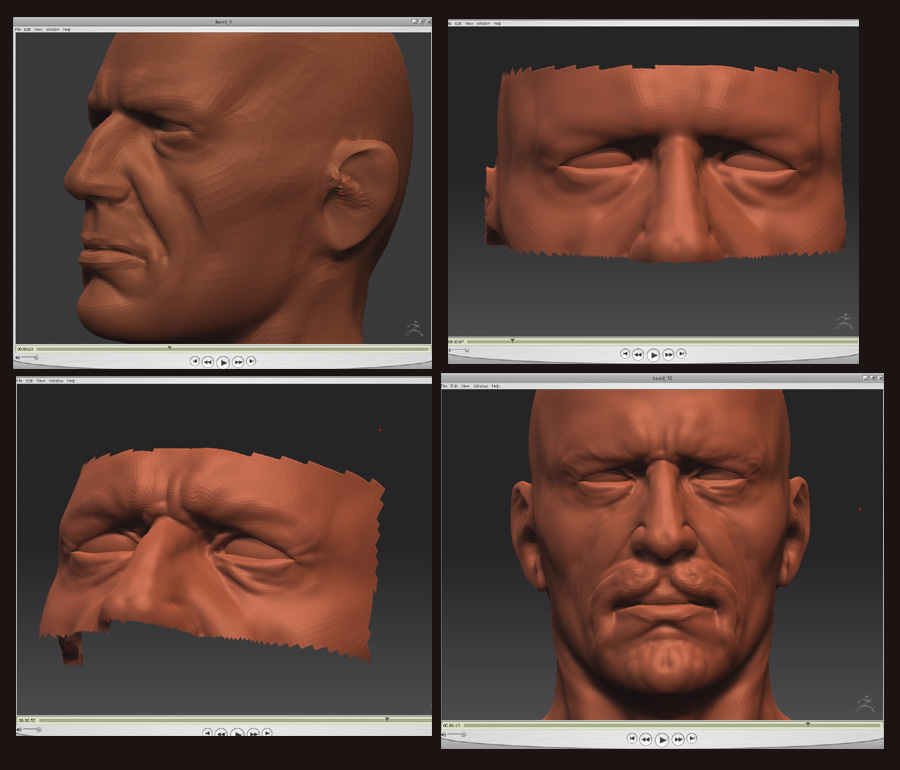Play the head_10 movie
Image resolution: width=900 pixels, height=770 pixels.
click(x=661, y=740)
